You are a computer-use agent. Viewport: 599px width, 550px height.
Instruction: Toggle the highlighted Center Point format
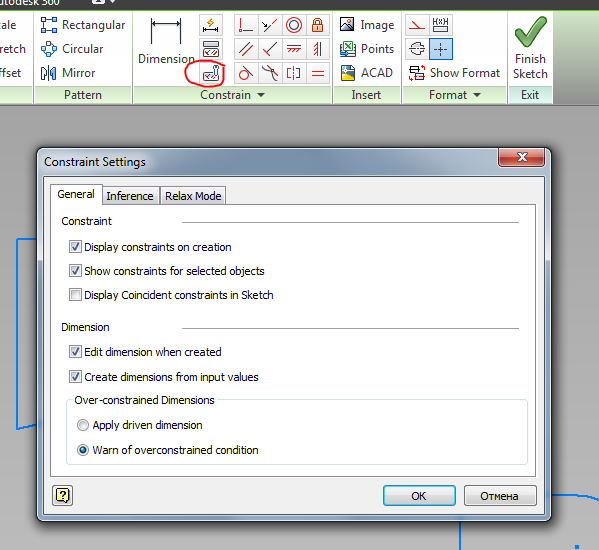(x=440, y=49)
